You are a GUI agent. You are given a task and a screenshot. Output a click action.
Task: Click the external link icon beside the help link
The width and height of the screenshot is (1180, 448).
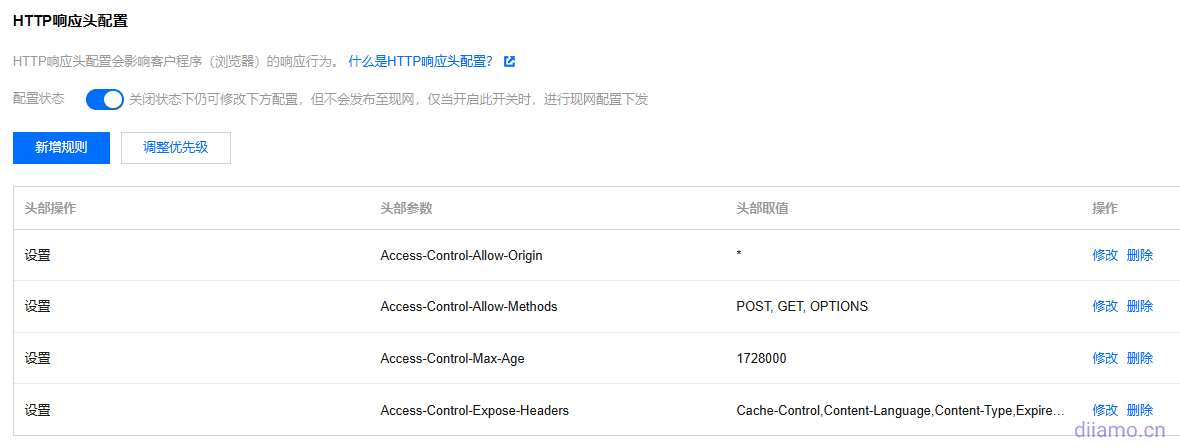pyautogui.click(x=510, y=62)
